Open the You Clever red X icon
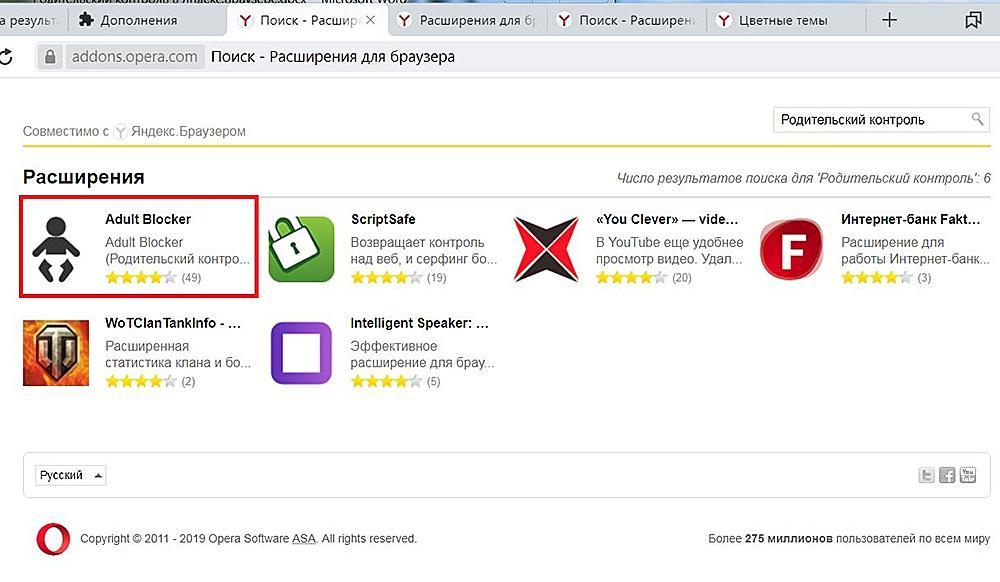 click(x=547, y=249)
